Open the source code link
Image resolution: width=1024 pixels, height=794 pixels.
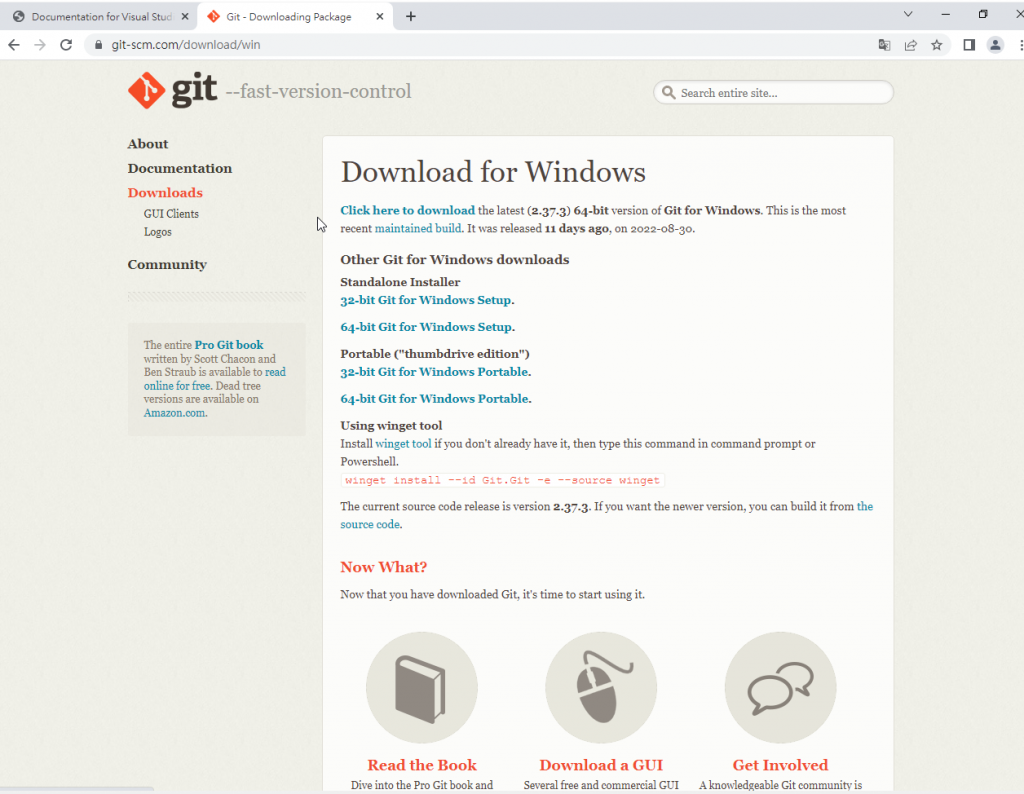tap(370, 524)
